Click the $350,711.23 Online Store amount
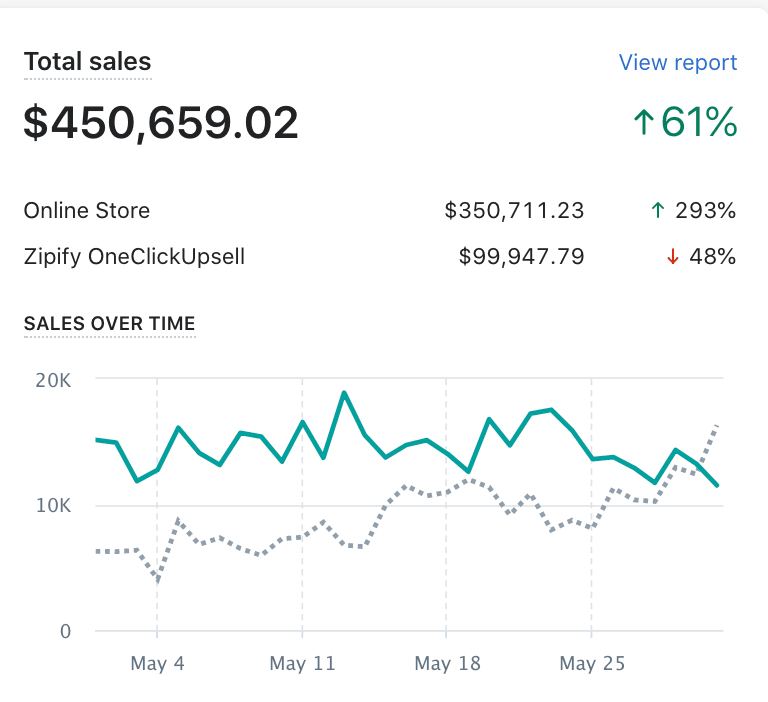Viewport: 768px width, 702px height. coord(514,211)
